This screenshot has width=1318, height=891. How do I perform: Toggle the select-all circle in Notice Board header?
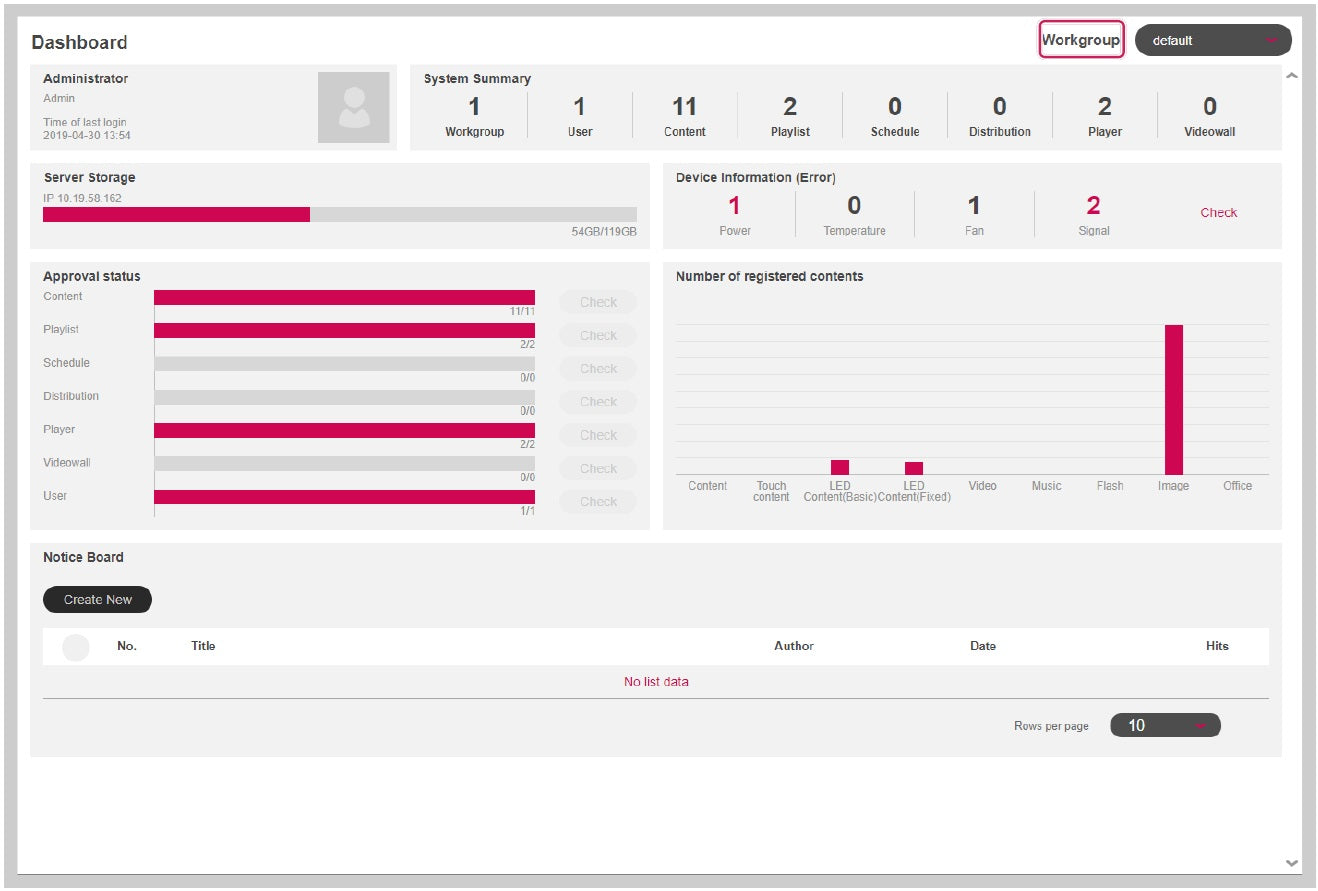pyautogui.click(x=76, y=647)
